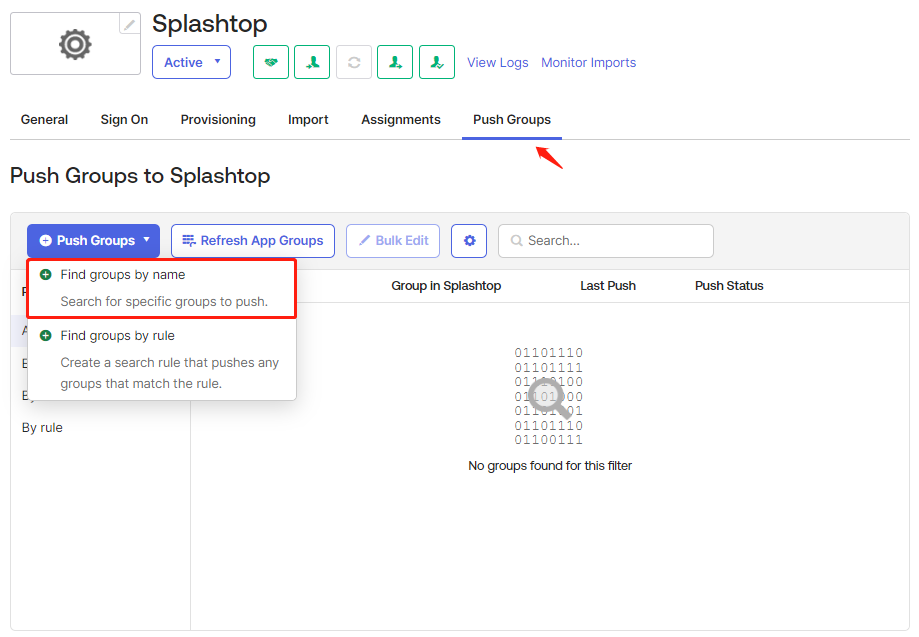Image resolution: width=919 pixels, height=637 pixels.
Task: Select the Assignments tab
Action: pos(401,120)
